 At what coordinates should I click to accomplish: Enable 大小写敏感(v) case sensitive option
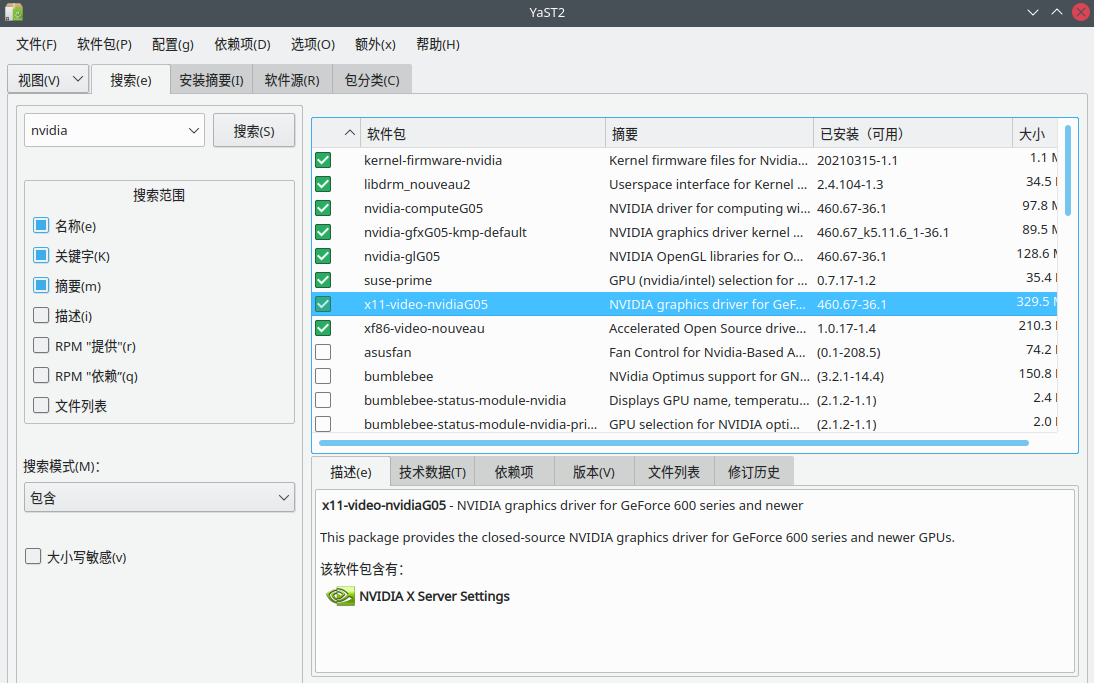[x=33, y=557]
